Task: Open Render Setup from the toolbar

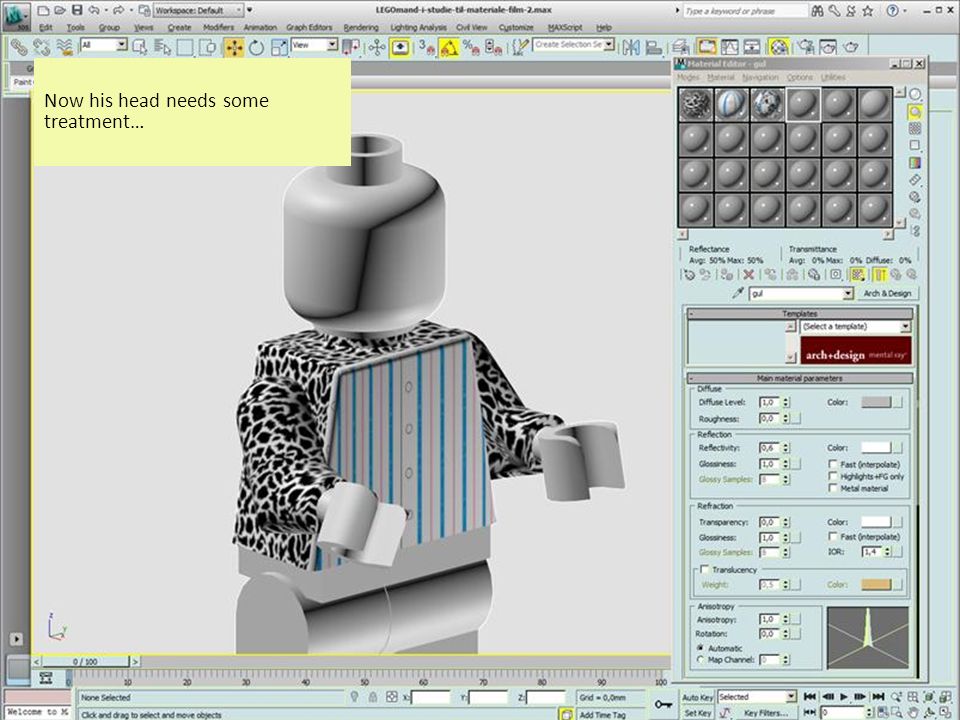Action: (806, 47)
